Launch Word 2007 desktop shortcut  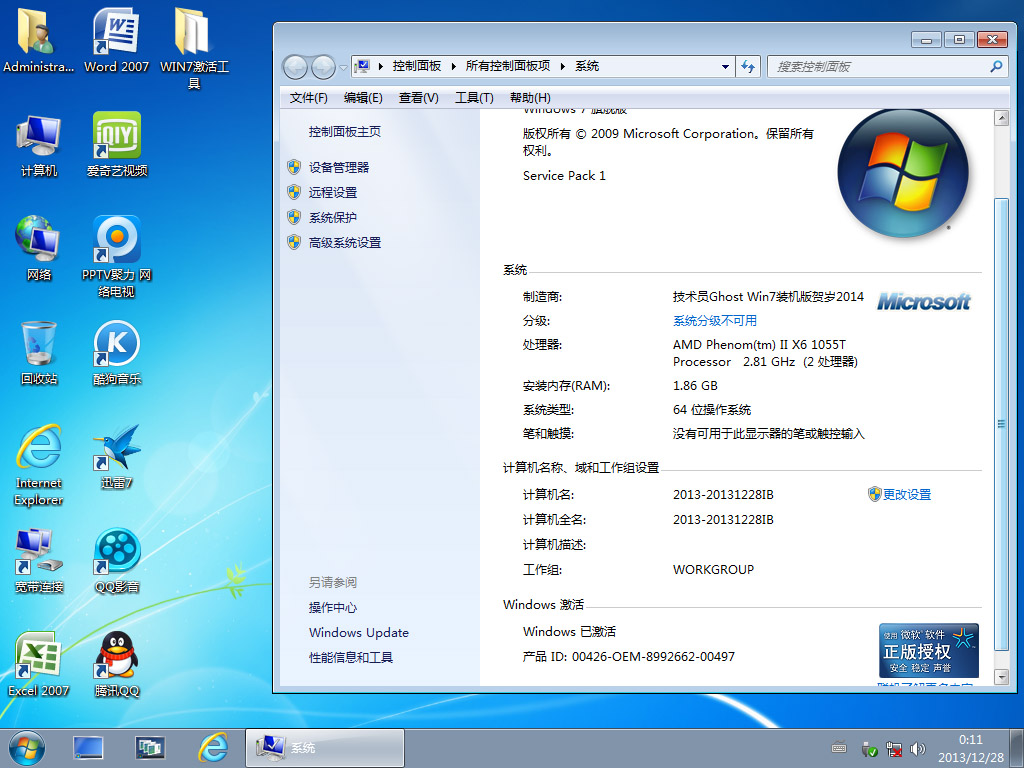point(116,40)
